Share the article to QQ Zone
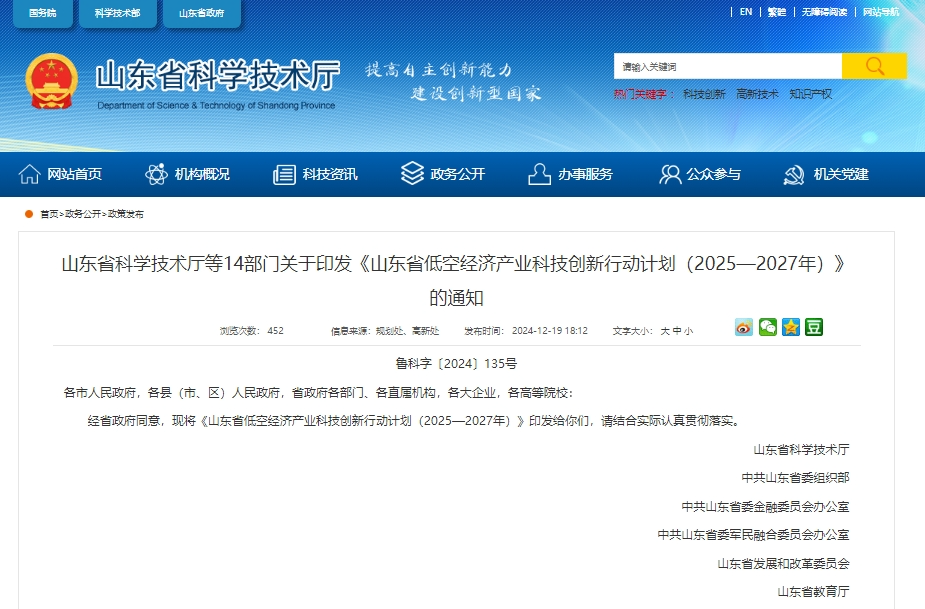The width and height of the screenshot is (925, 609). pos(789,327)
